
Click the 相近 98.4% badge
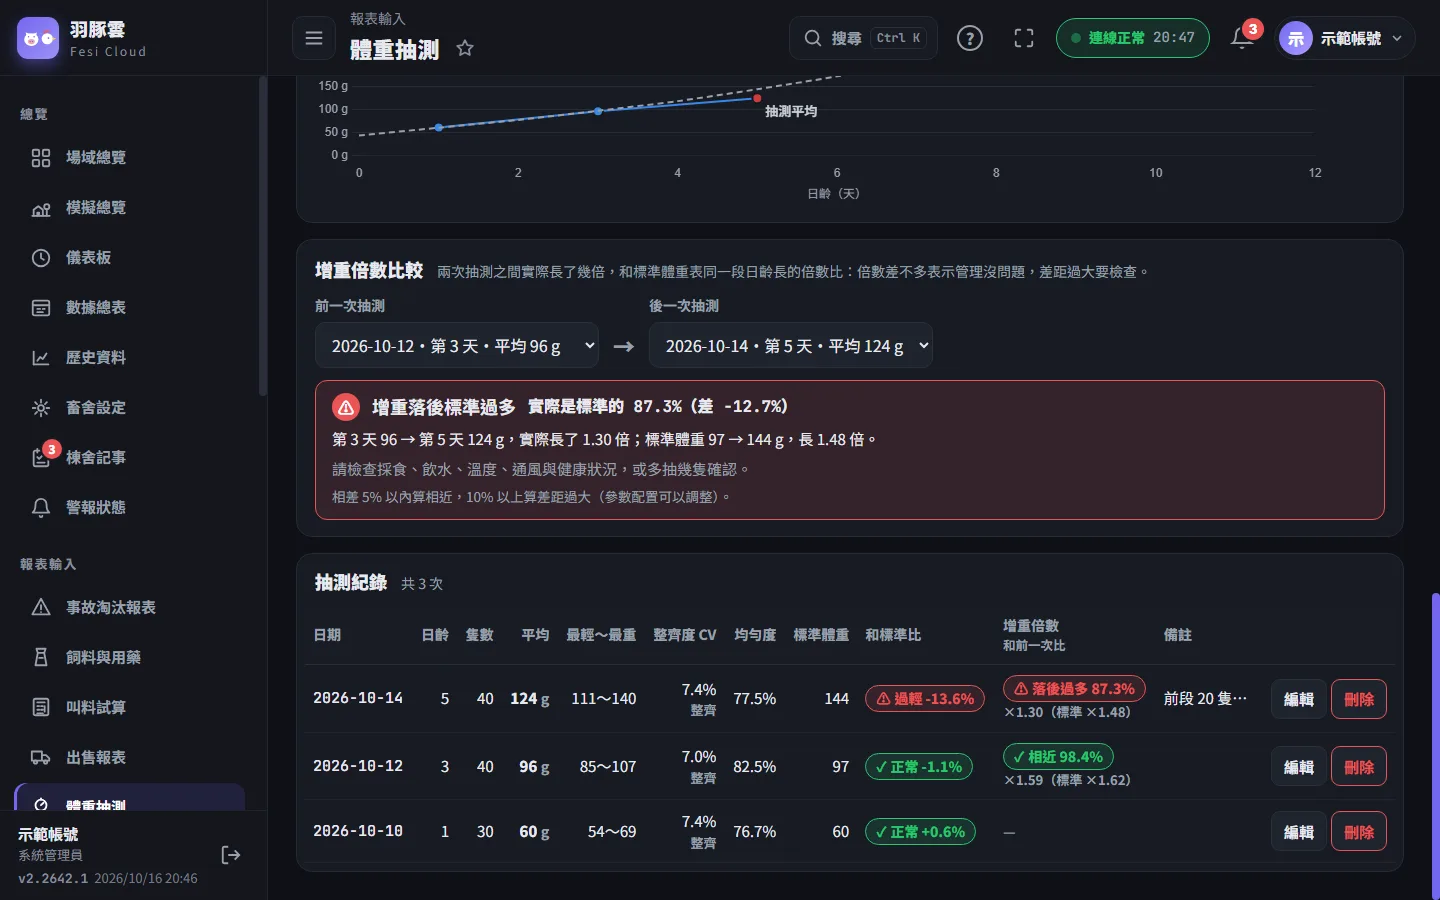pyautogui.click(x=1058, y=757)
